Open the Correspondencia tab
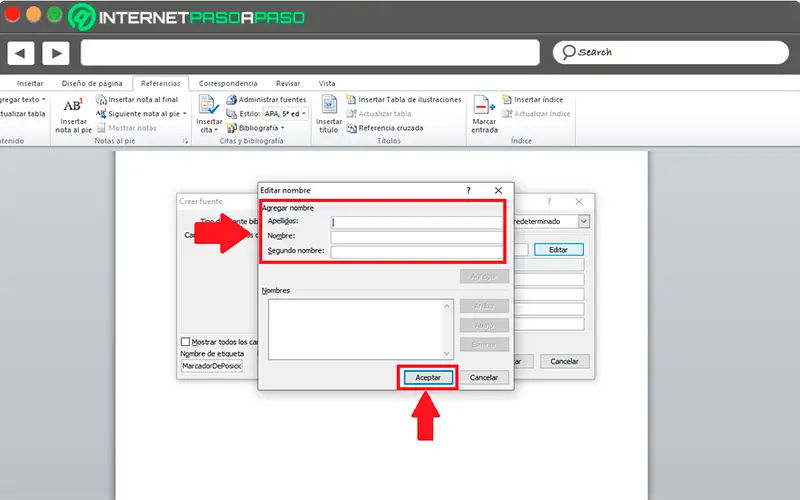The width and height of the screenshot is (800, 500). 228,83
